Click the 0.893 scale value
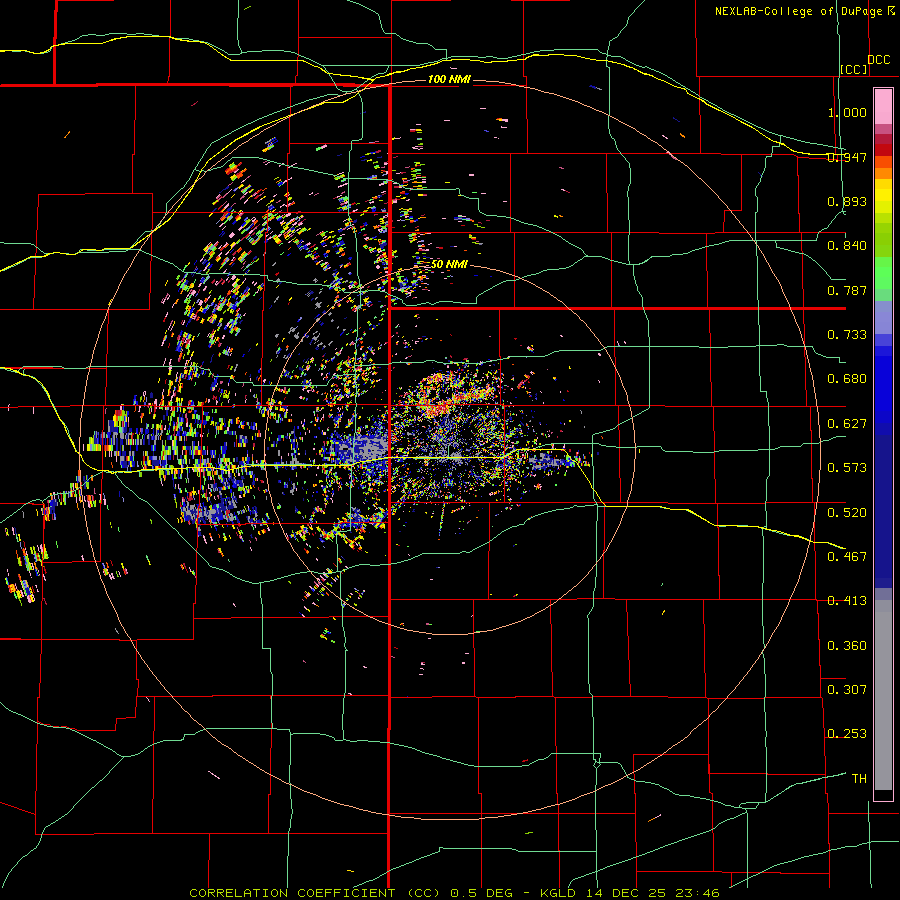This screenshot has height=900, width=900. click(847, 201)
